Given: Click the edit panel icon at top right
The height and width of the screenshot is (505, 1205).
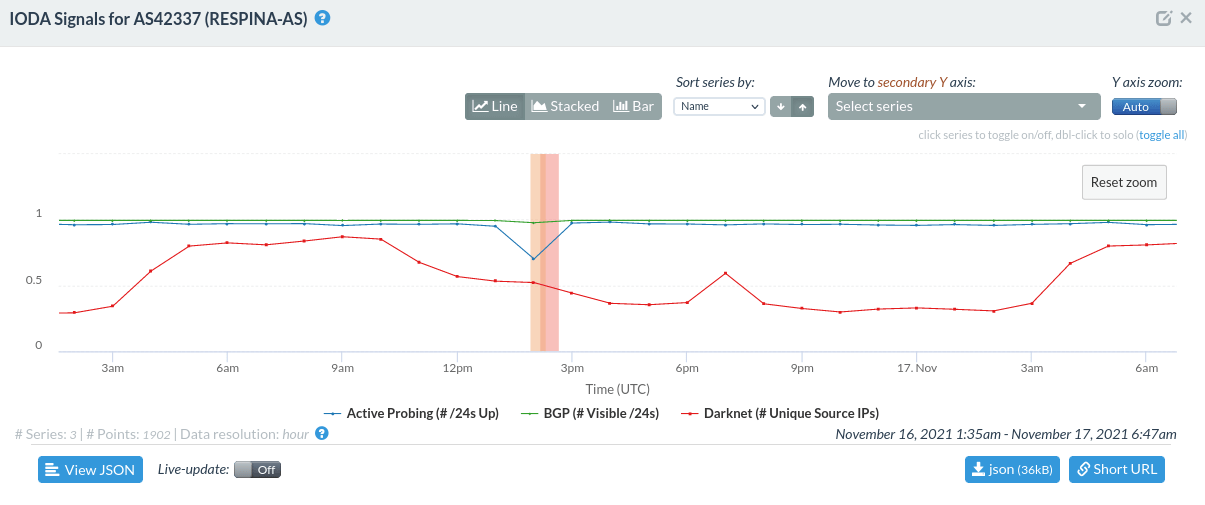Looking at the screenshot, I should 1164,18.
